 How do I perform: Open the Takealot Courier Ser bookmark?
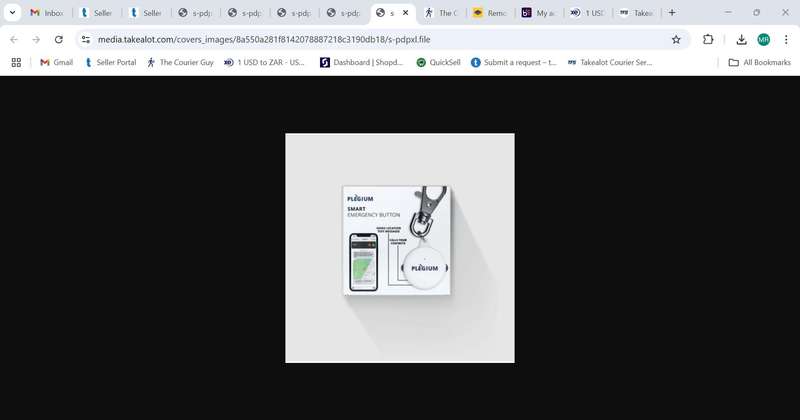[610, 62]
